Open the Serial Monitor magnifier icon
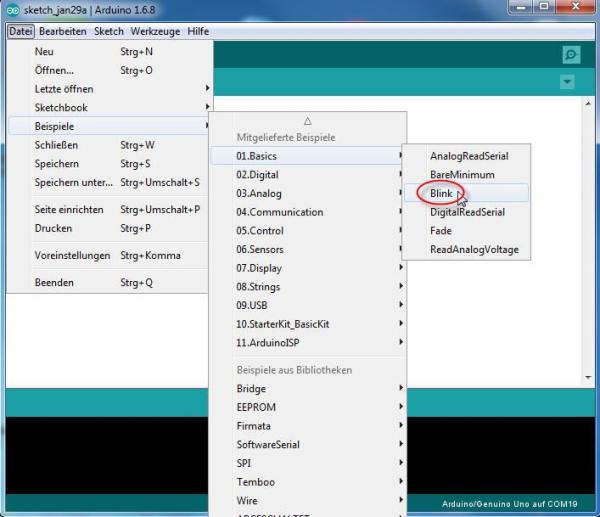 point(571,55)
